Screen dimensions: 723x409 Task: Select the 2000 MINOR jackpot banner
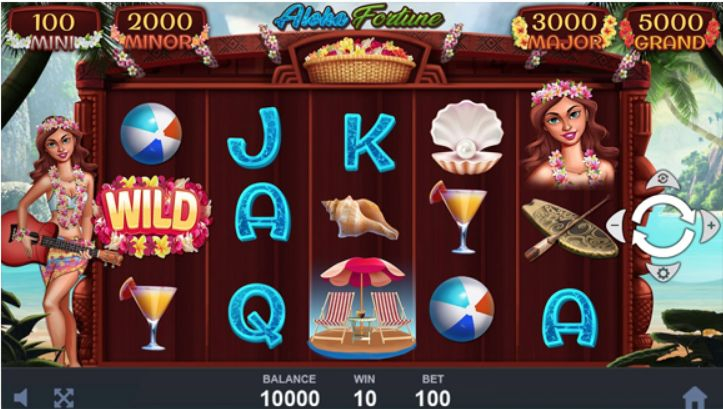click(160, 30)
